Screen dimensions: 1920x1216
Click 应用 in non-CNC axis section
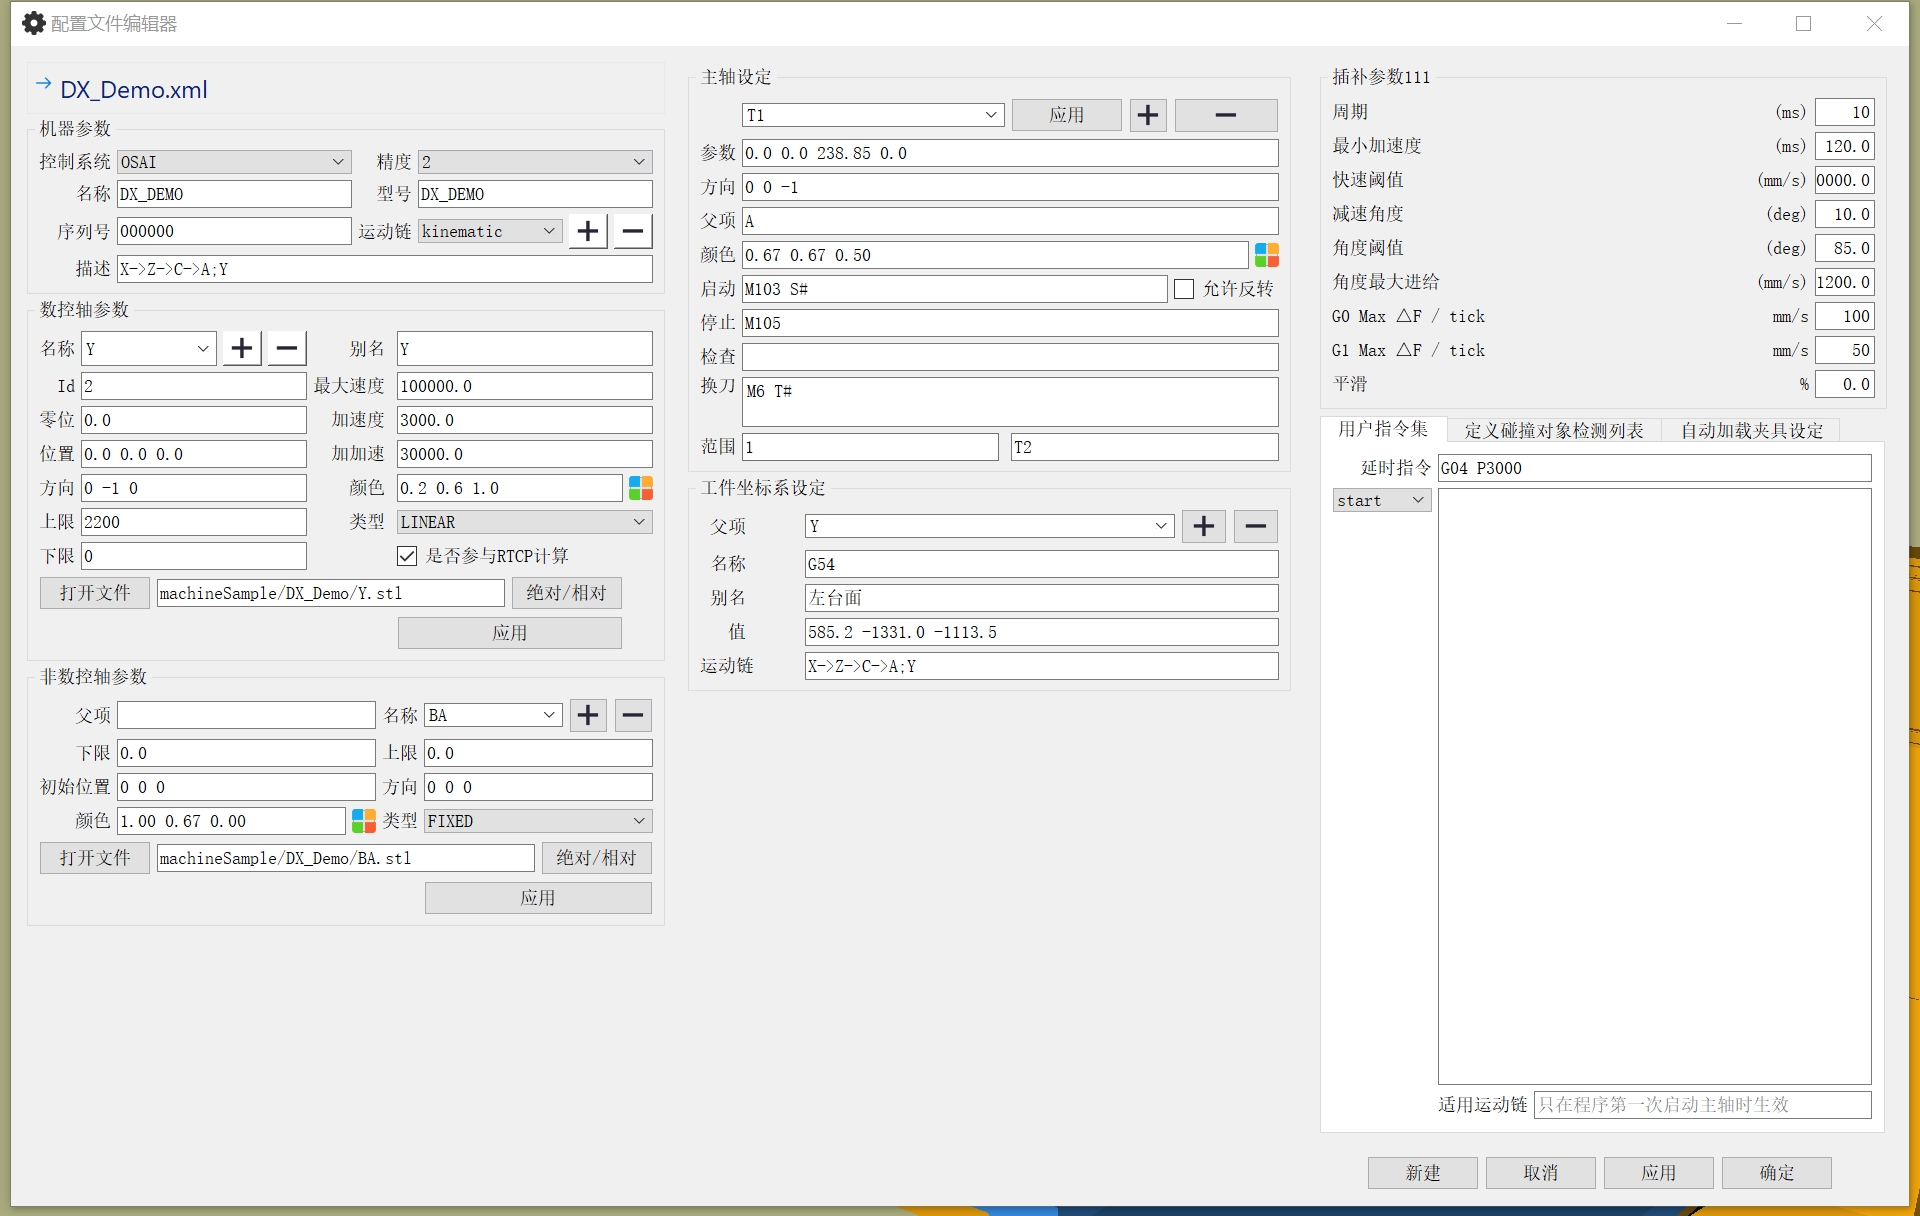[x=538, y=898]
